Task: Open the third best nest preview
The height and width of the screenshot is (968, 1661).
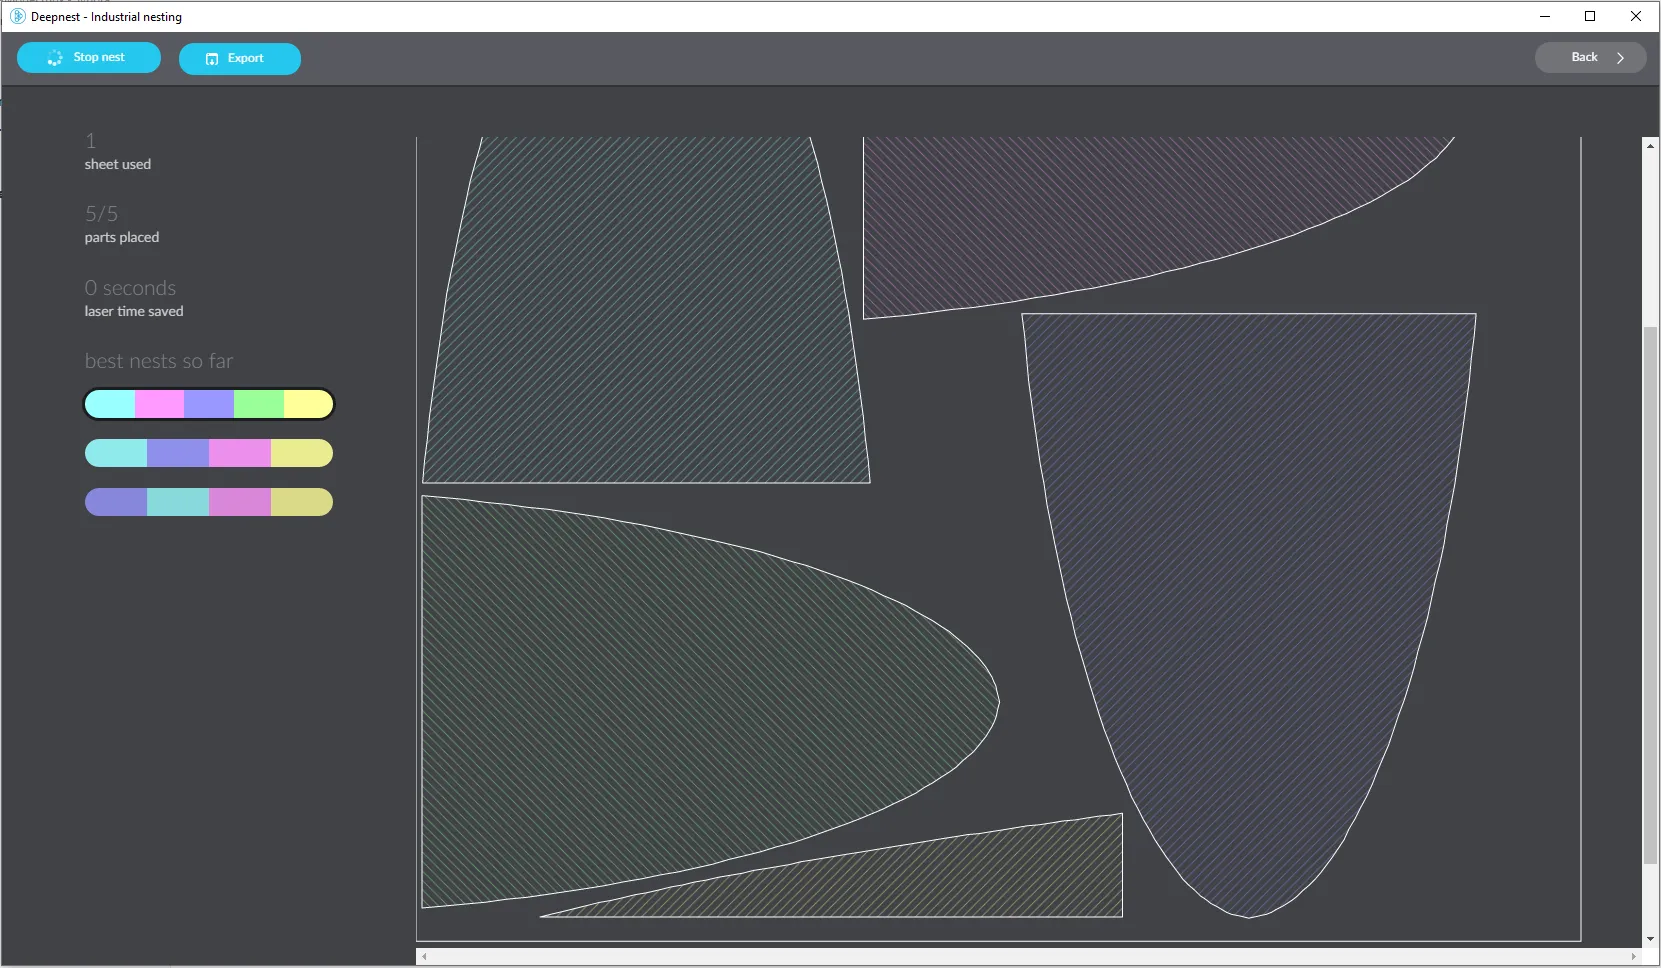Action: (208, 502)
